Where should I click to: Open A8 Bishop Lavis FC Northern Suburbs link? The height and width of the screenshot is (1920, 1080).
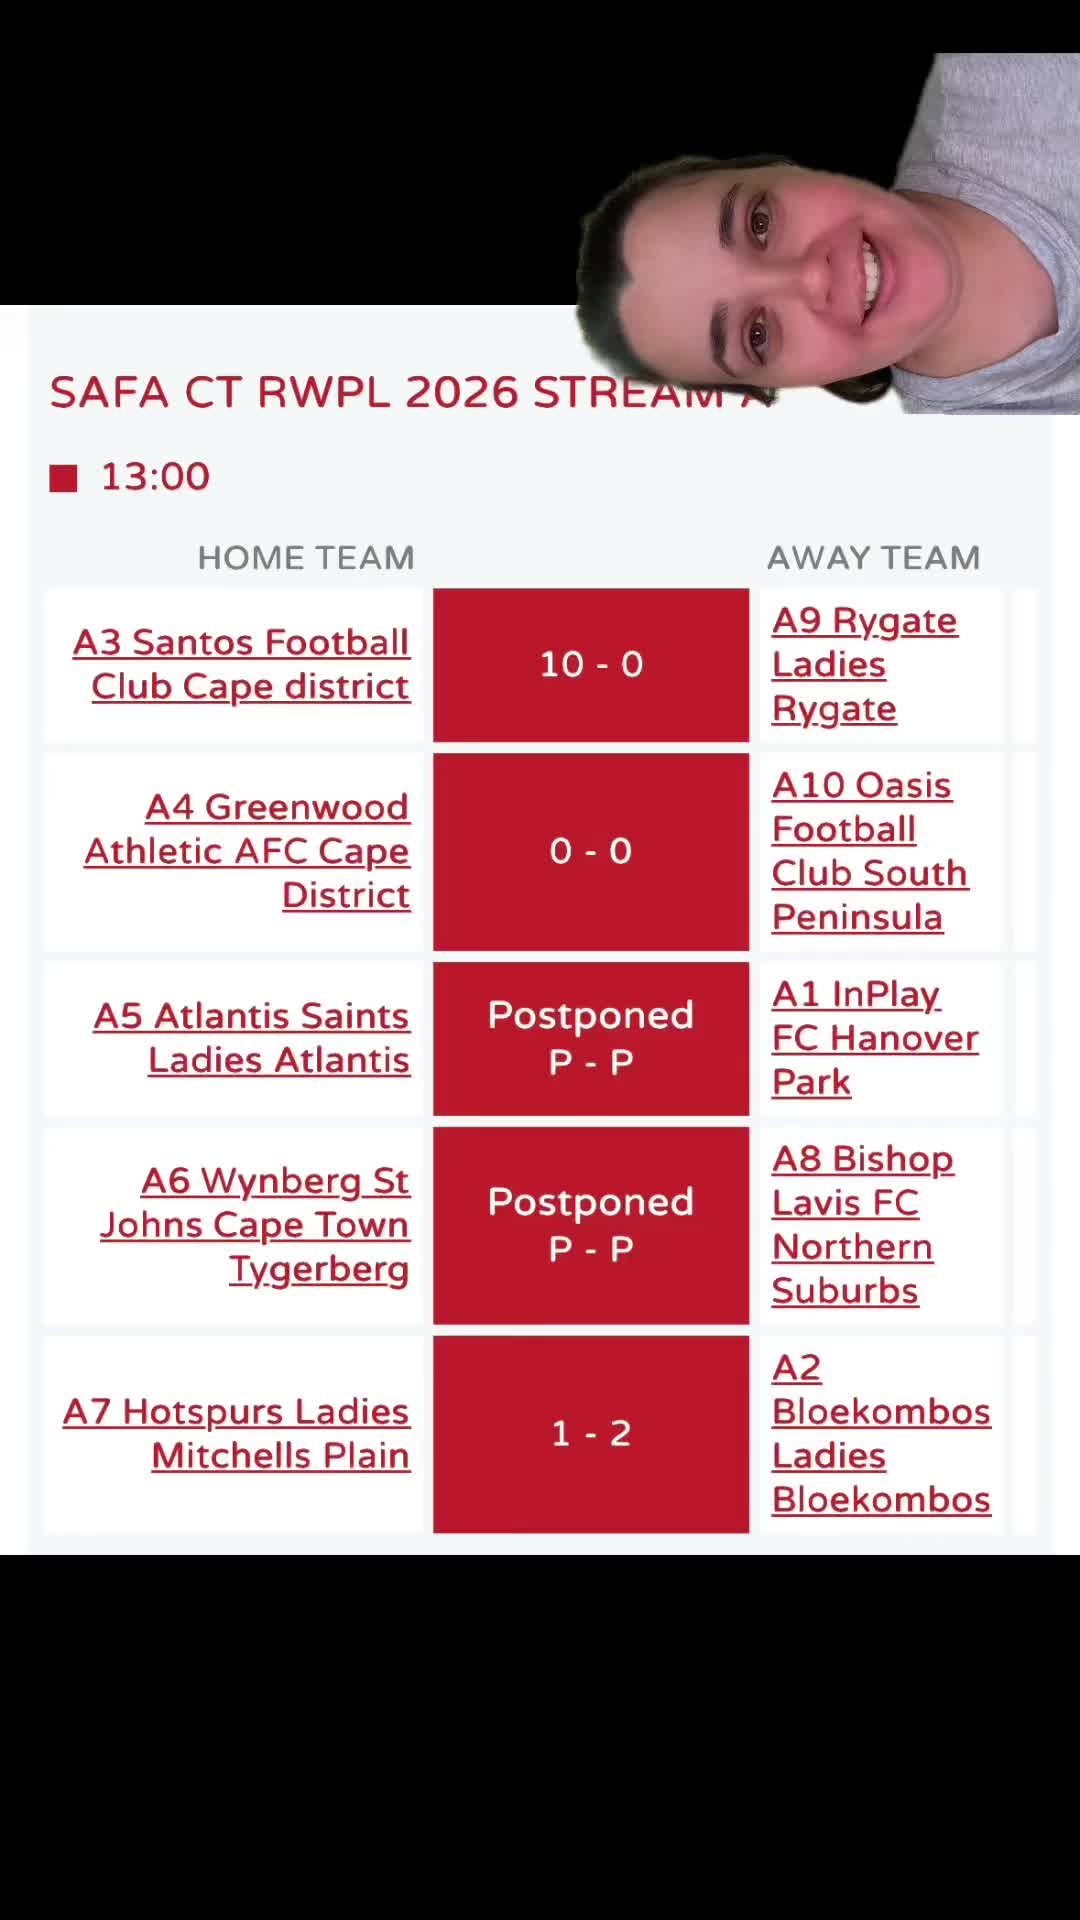[863, 1225]
